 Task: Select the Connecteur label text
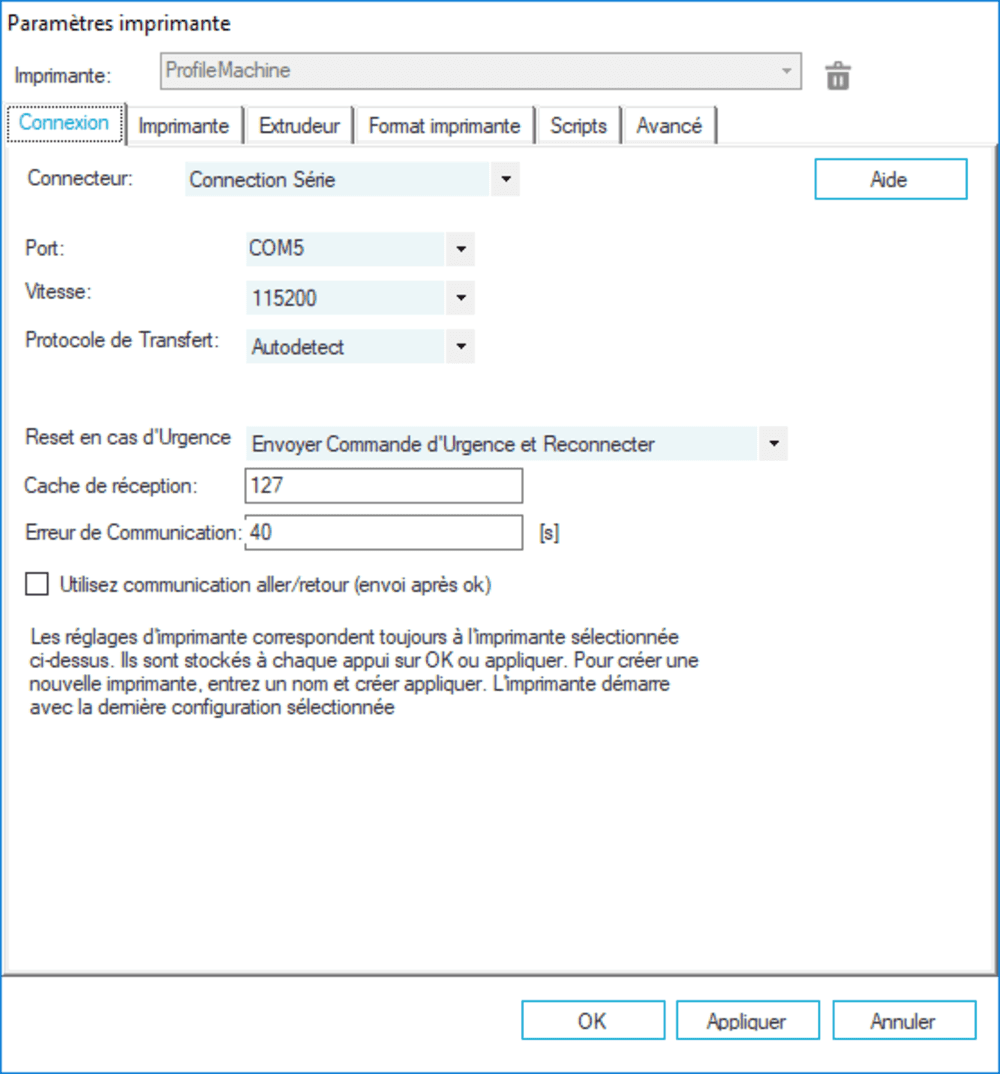click(x=80, y=178)
